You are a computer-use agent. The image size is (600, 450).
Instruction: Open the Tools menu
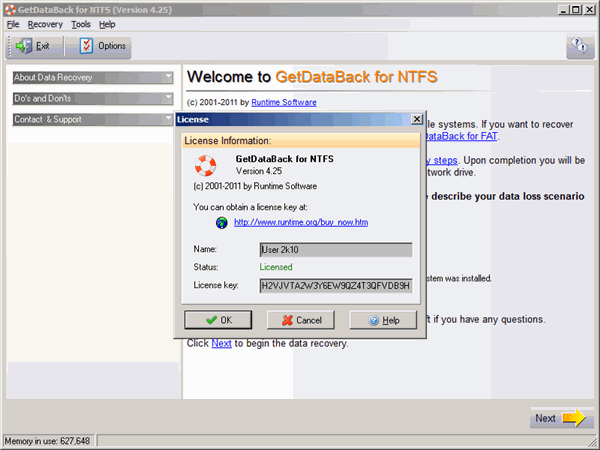(x=81, y=24)
